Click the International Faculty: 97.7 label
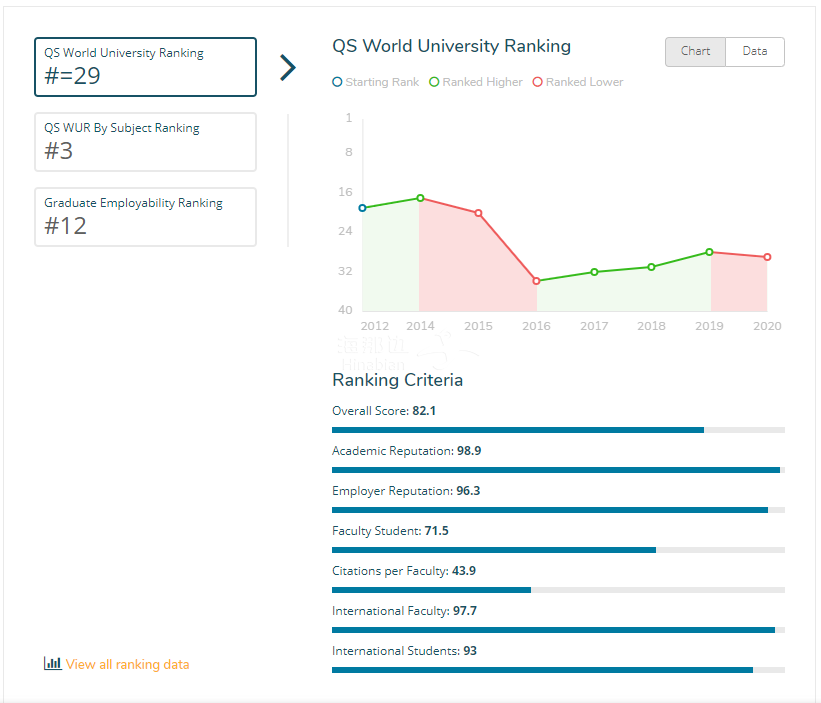The image size is (821, 703). pos(404,611)
